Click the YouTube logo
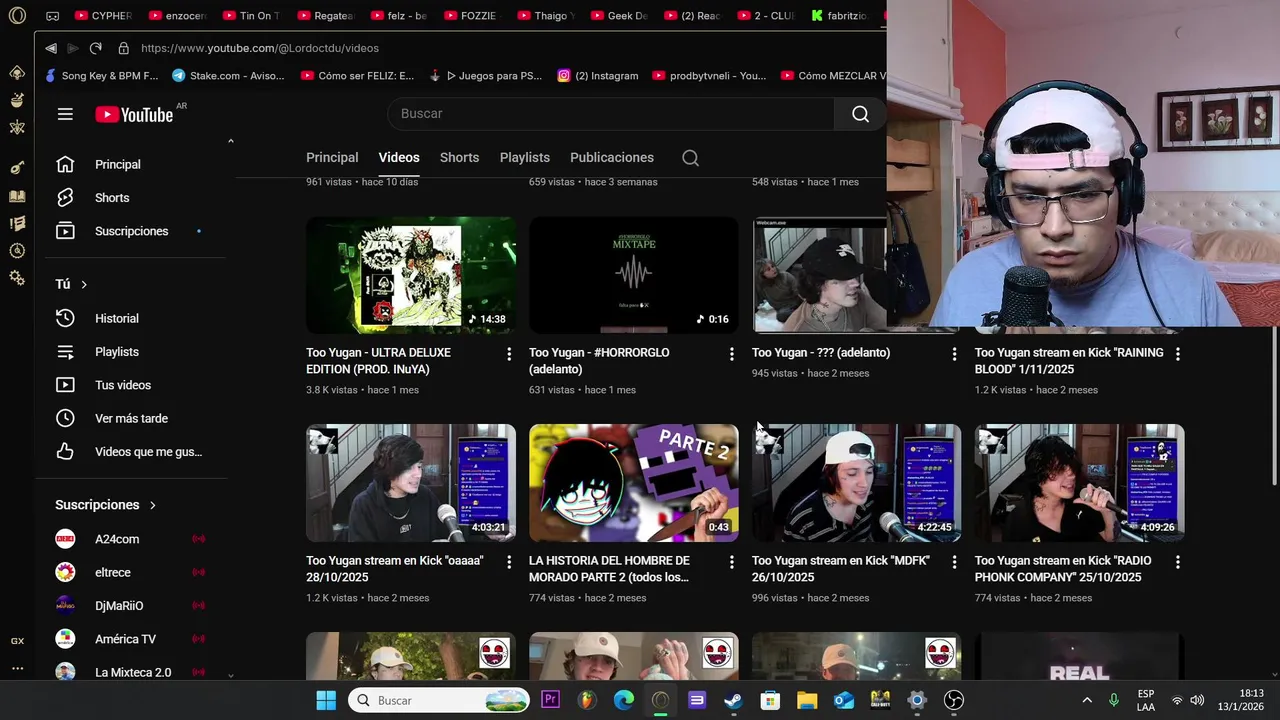The height and width of the screenshot is (720, 1280). [134, 115]
